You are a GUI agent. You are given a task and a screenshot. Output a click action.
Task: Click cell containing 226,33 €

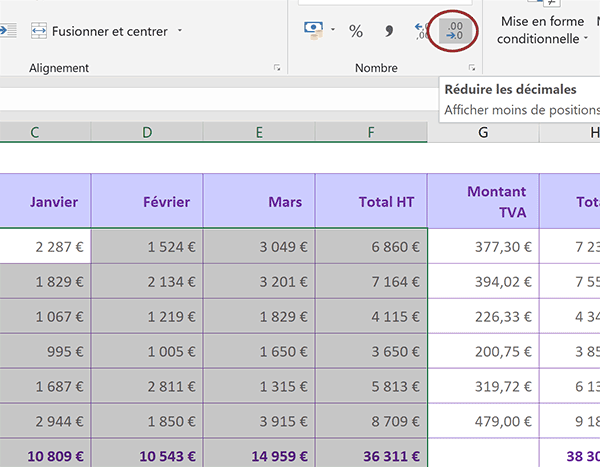(x=483, y=316)
